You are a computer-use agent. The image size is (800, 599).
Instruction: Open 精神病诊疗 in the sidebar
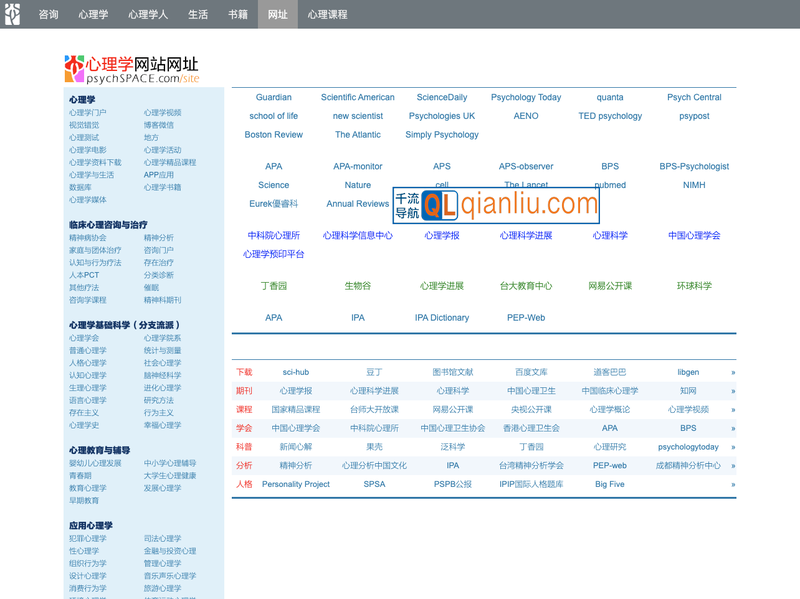coord(88,238)
